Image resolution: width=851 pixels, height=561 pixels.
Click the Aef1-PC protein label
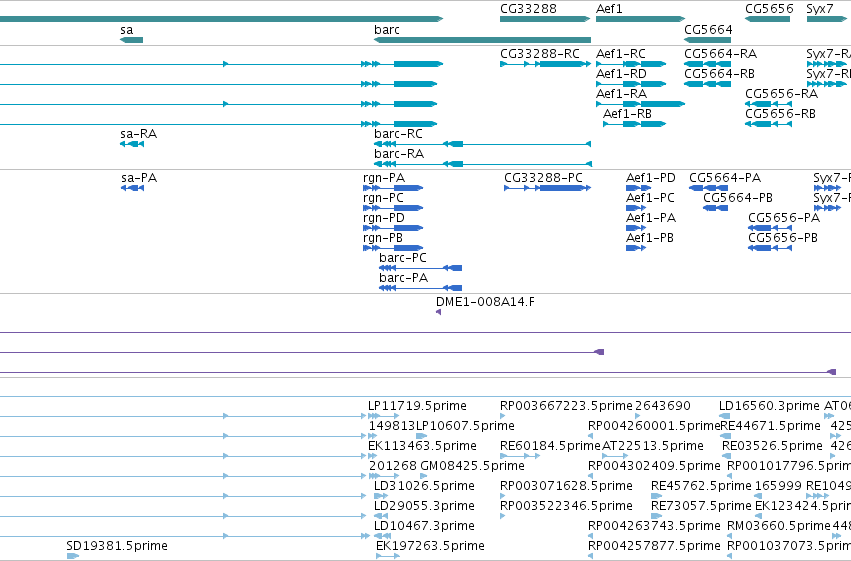pos(650,198)
